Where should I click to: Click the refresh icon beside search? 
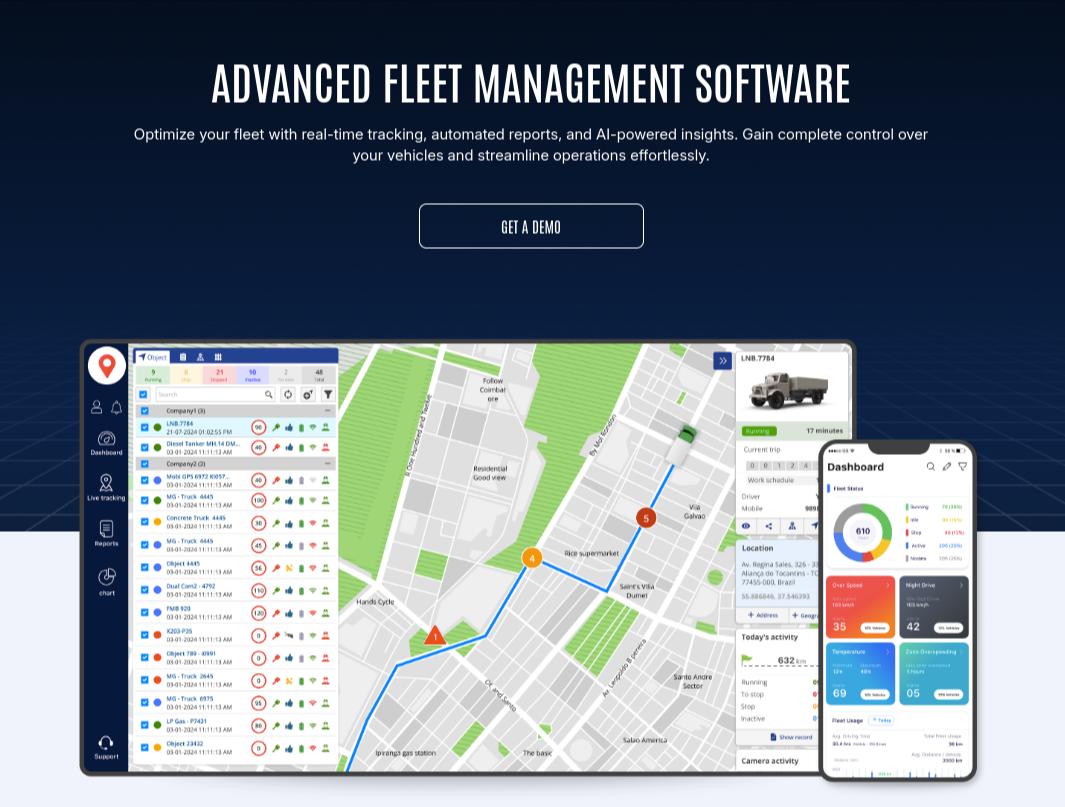pos(287,395)
